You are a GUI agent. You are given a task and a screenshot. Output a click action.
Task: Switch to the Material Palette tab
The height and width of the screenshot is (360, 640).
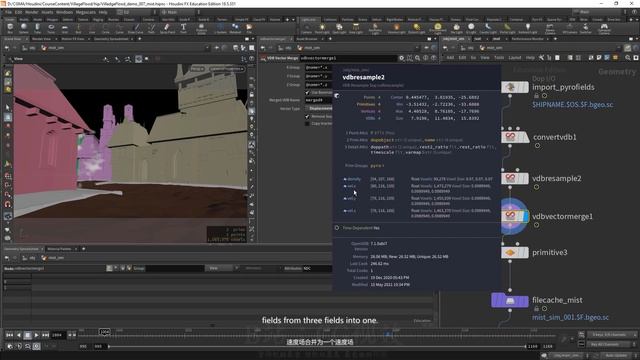point(59,249)
